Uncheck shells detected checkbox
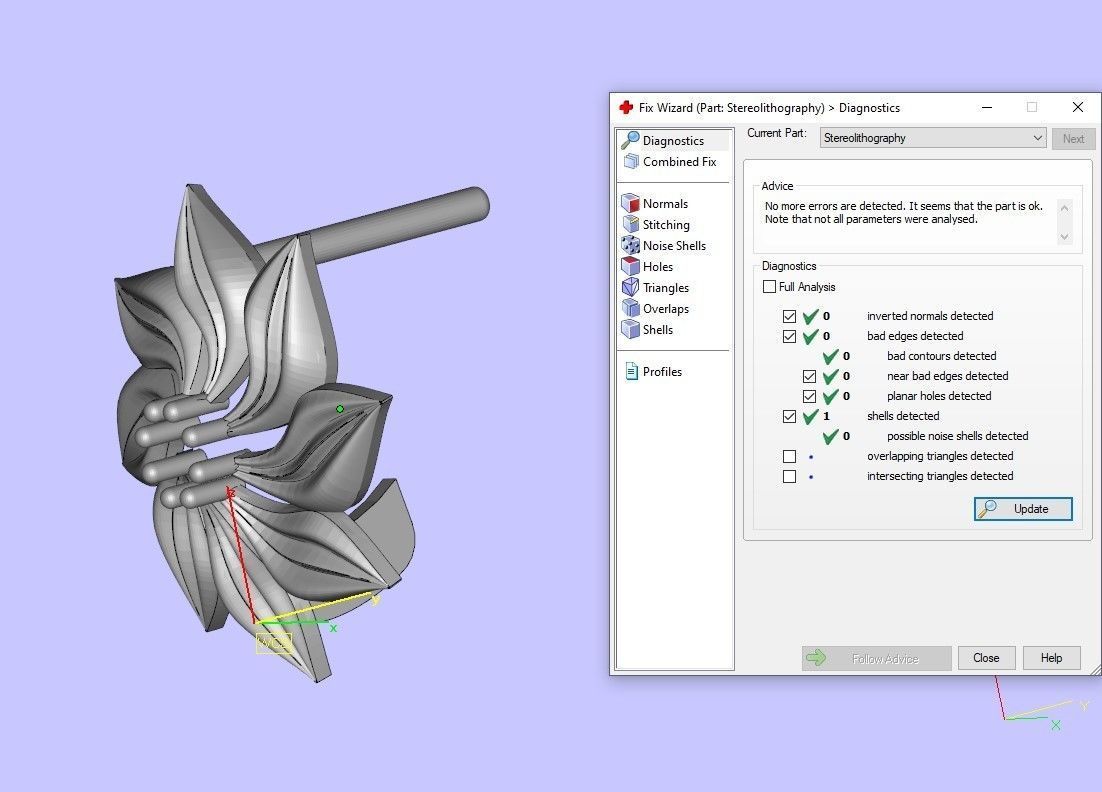1102x792 pixels. coord(789,417)
